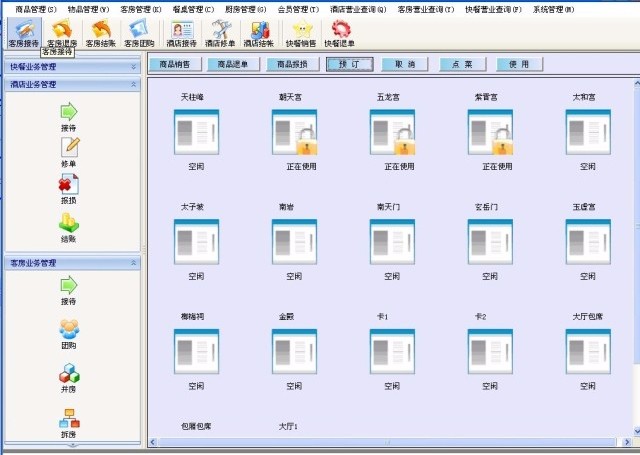Click the 商品退单 button
640x455 pixels.
233,64
